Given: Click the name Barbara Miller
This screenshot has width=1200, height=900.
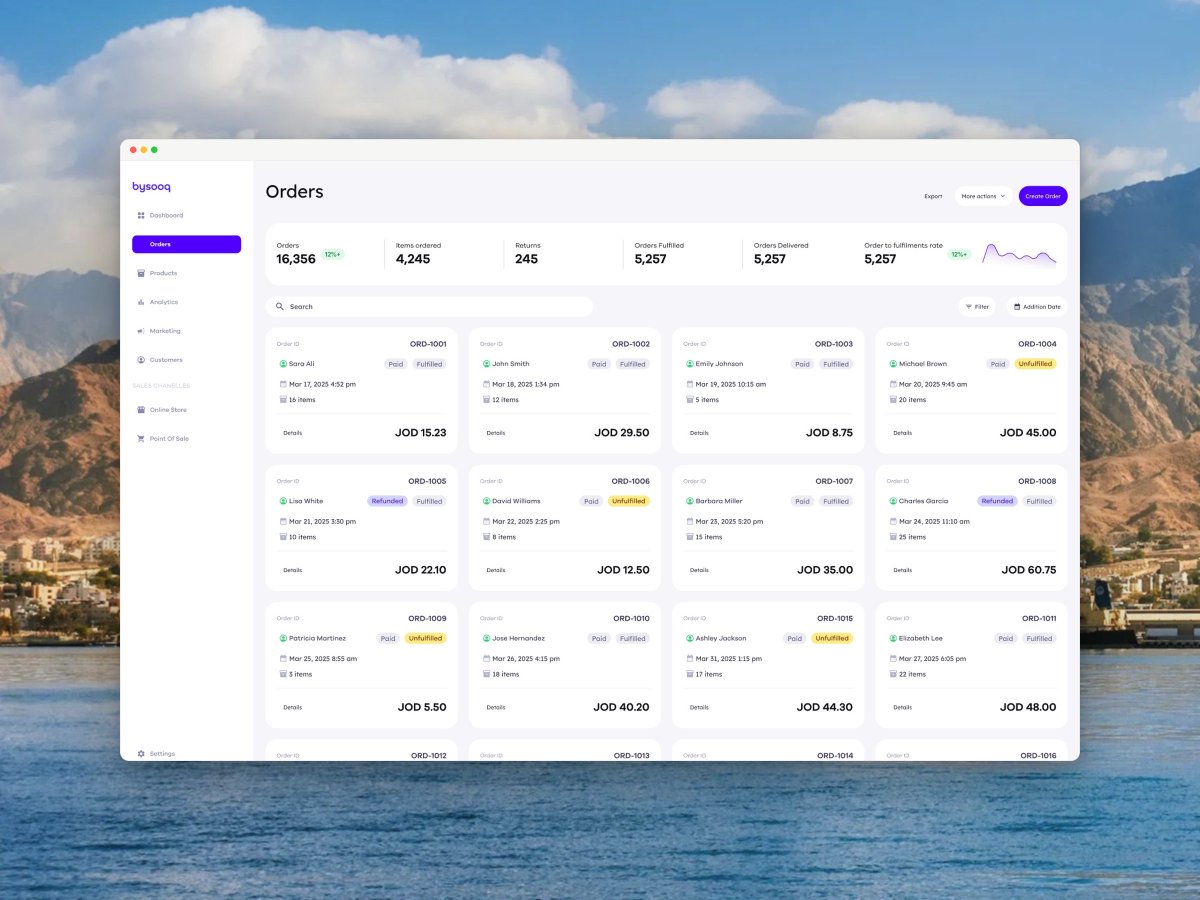Looking at the screenshot, I should coord(719,501).
